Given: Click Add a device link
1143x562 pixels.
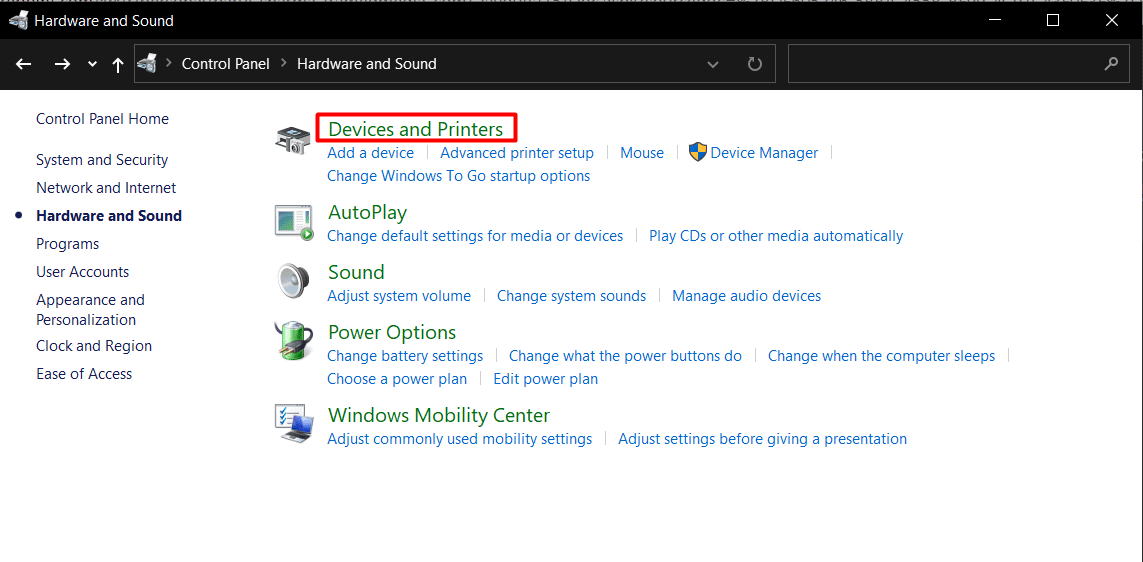Looking at the screenshot, I should 370,152.
